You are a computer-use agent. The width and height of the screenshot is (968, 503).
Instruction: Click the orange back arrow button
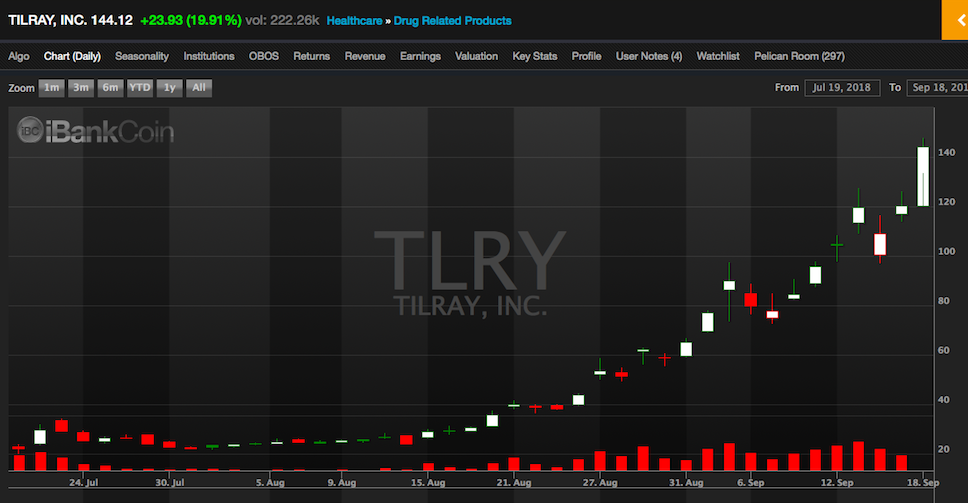click(x=954, y=20)
